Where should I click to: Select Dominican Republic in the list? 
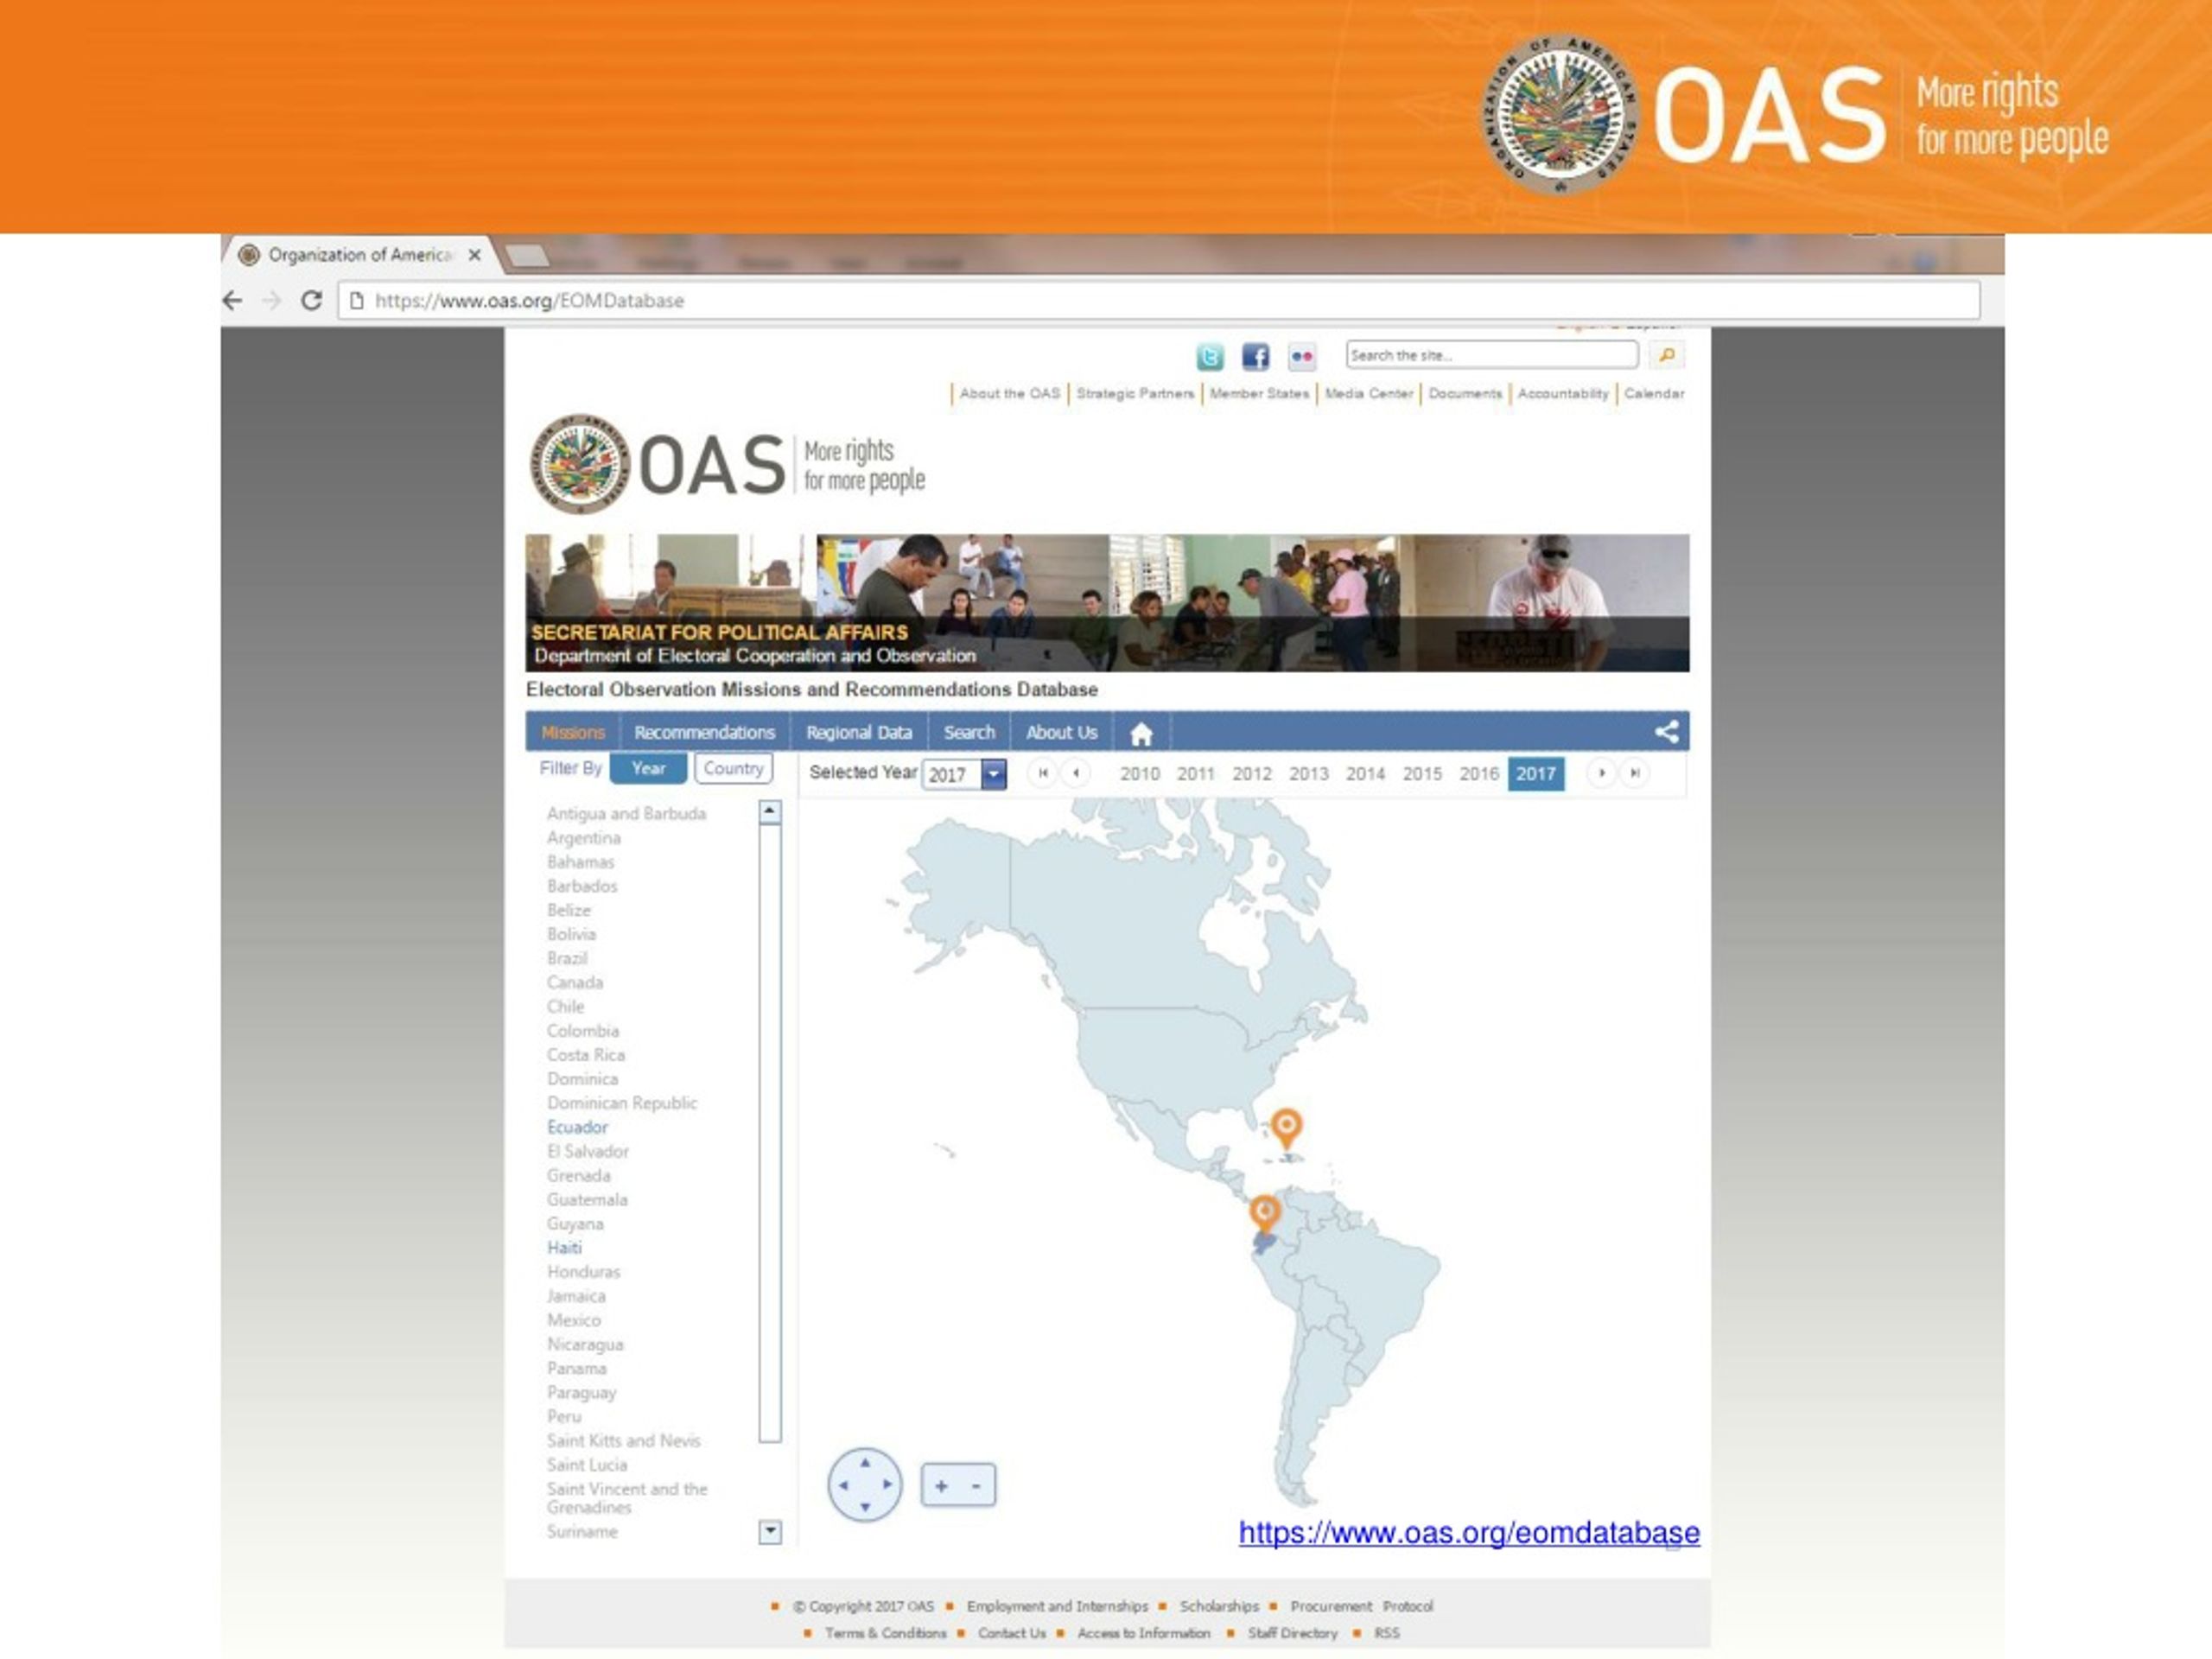tap(622, 1103)
